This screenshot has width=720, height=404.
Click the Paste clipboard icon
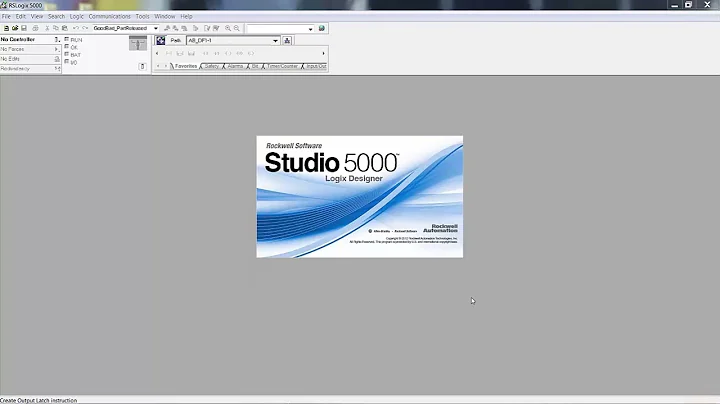click(65, 28)
